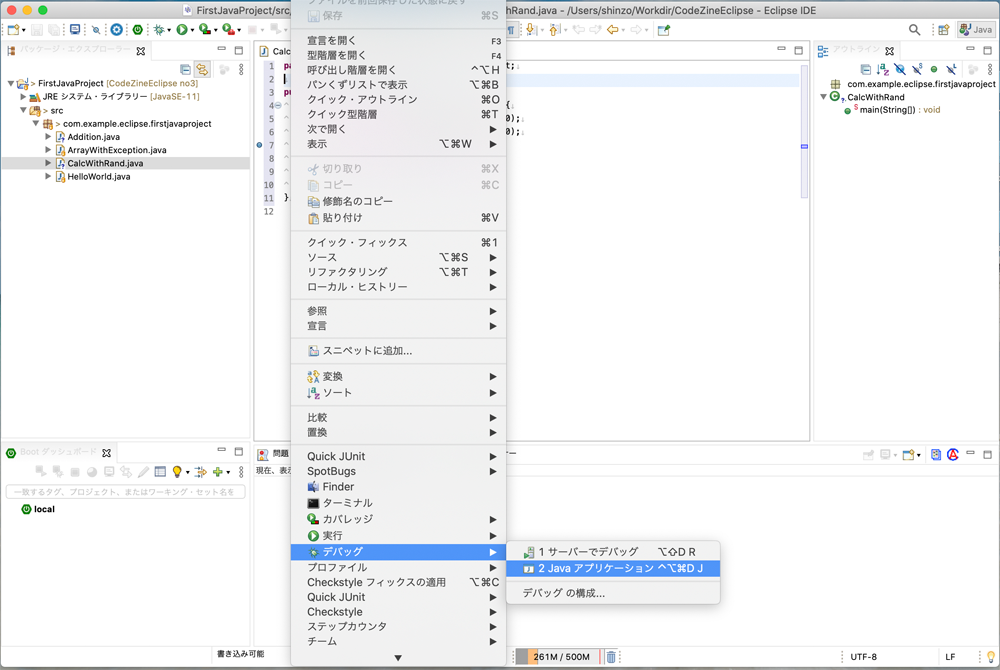The height and width of the screenshot is (670, 1000).
Task: Click the Open Console monitor icon in toolbar
Action: [75, 29]
